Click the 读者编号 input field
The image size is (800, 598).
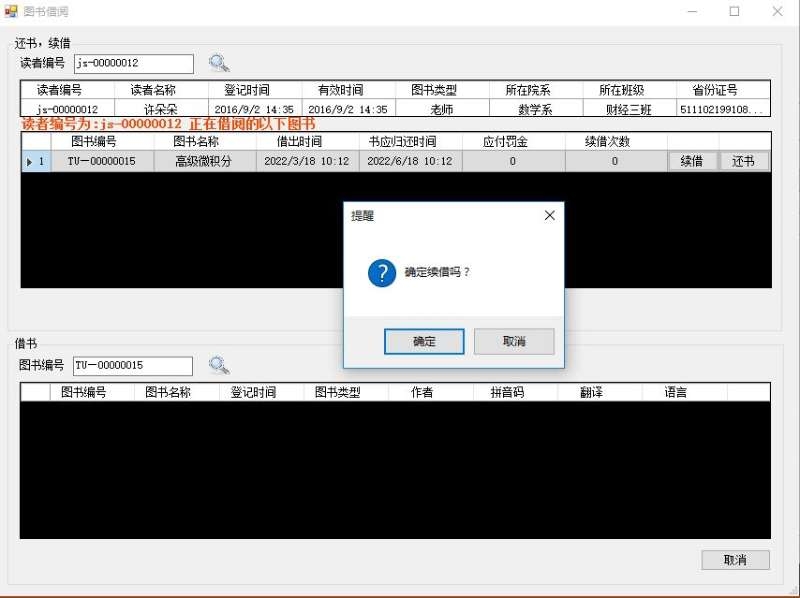point(134,64)
